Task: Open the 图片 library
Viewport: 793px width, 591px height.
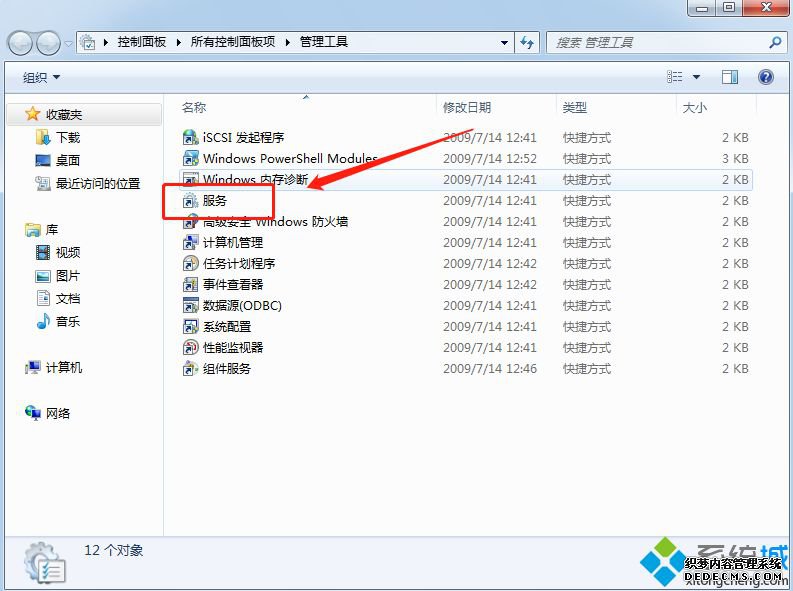Action: 68,276
